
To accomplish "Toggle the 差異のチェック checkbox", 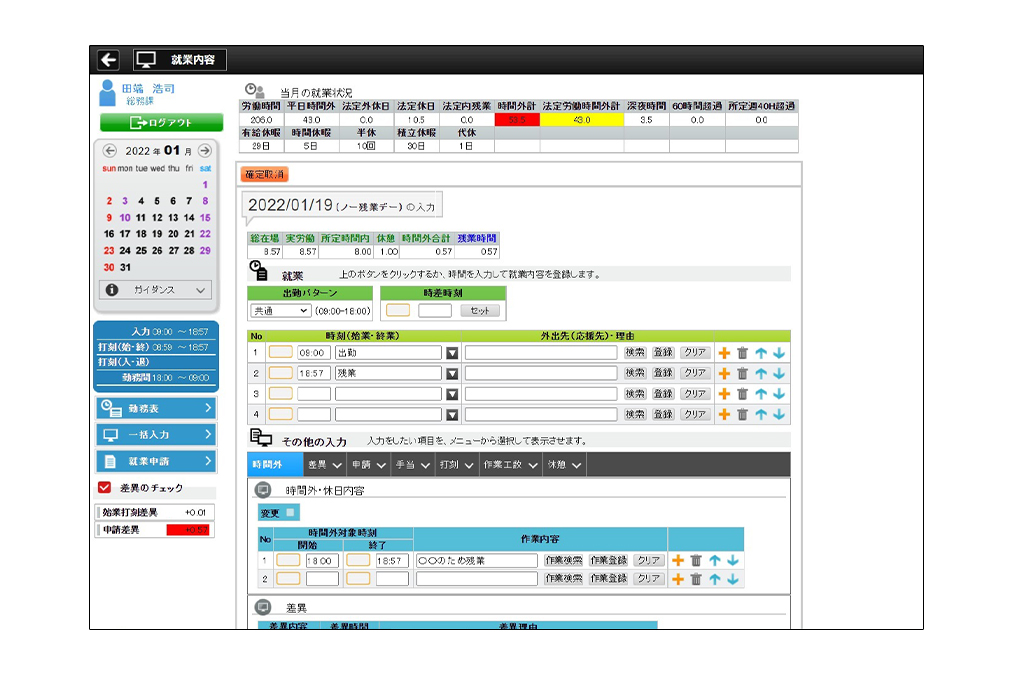I will 104,488.
